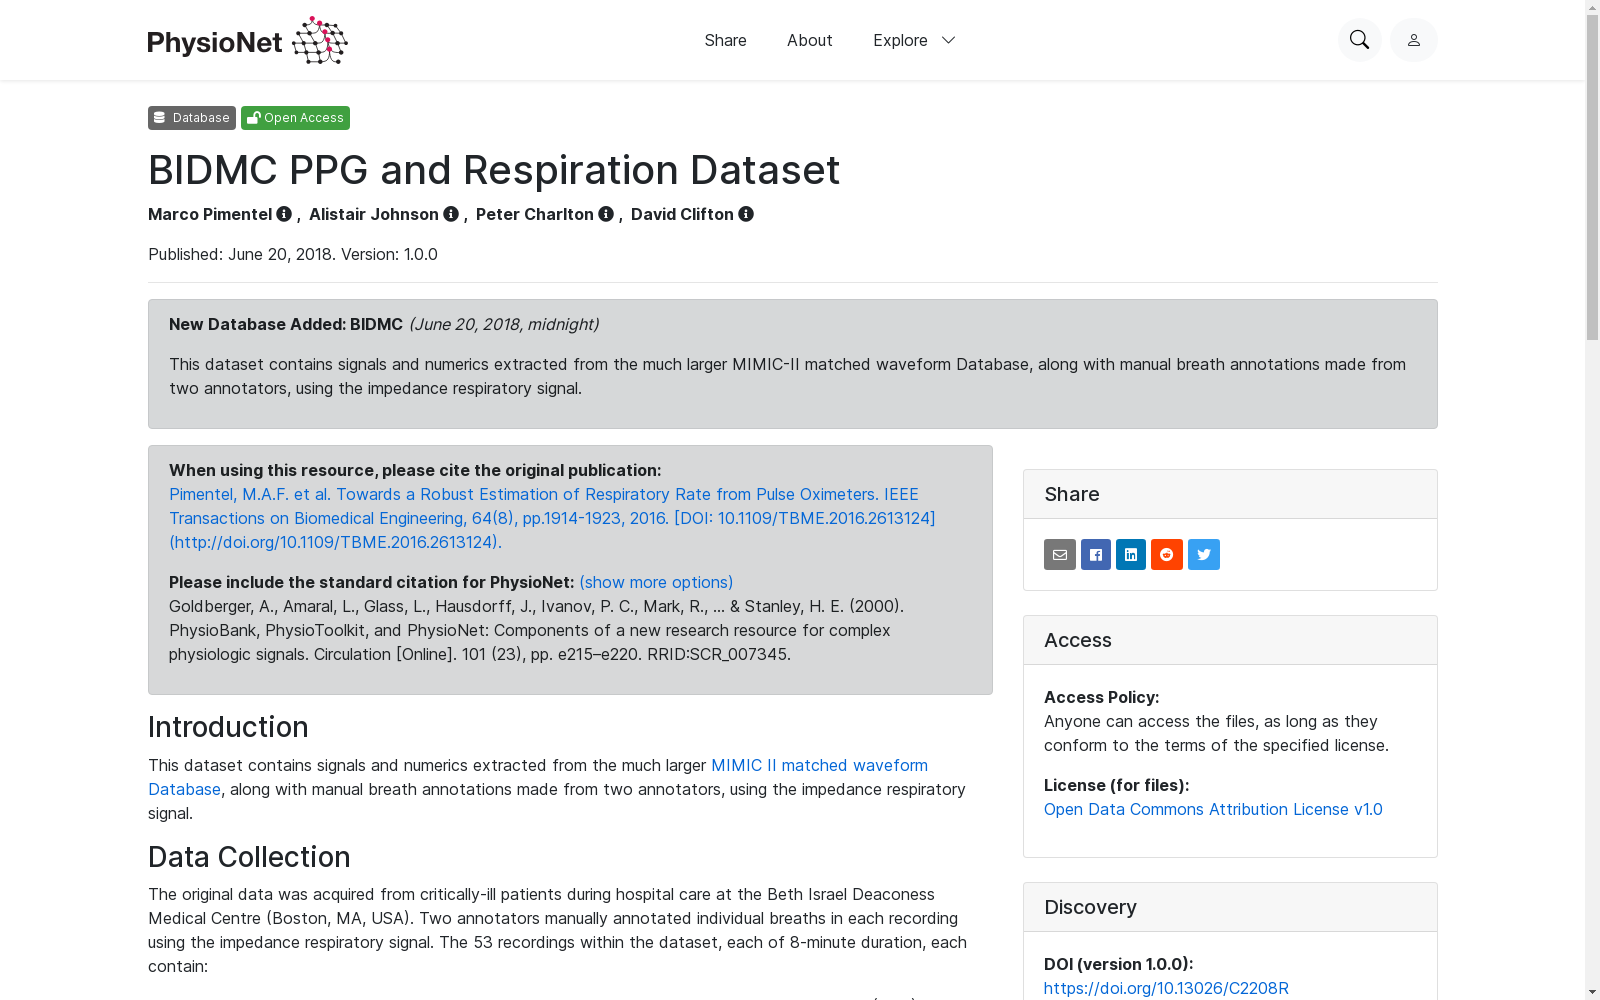Screen dimensions: 1600x1000
Task: Share on Reddit
Action: pos(1167,554)
